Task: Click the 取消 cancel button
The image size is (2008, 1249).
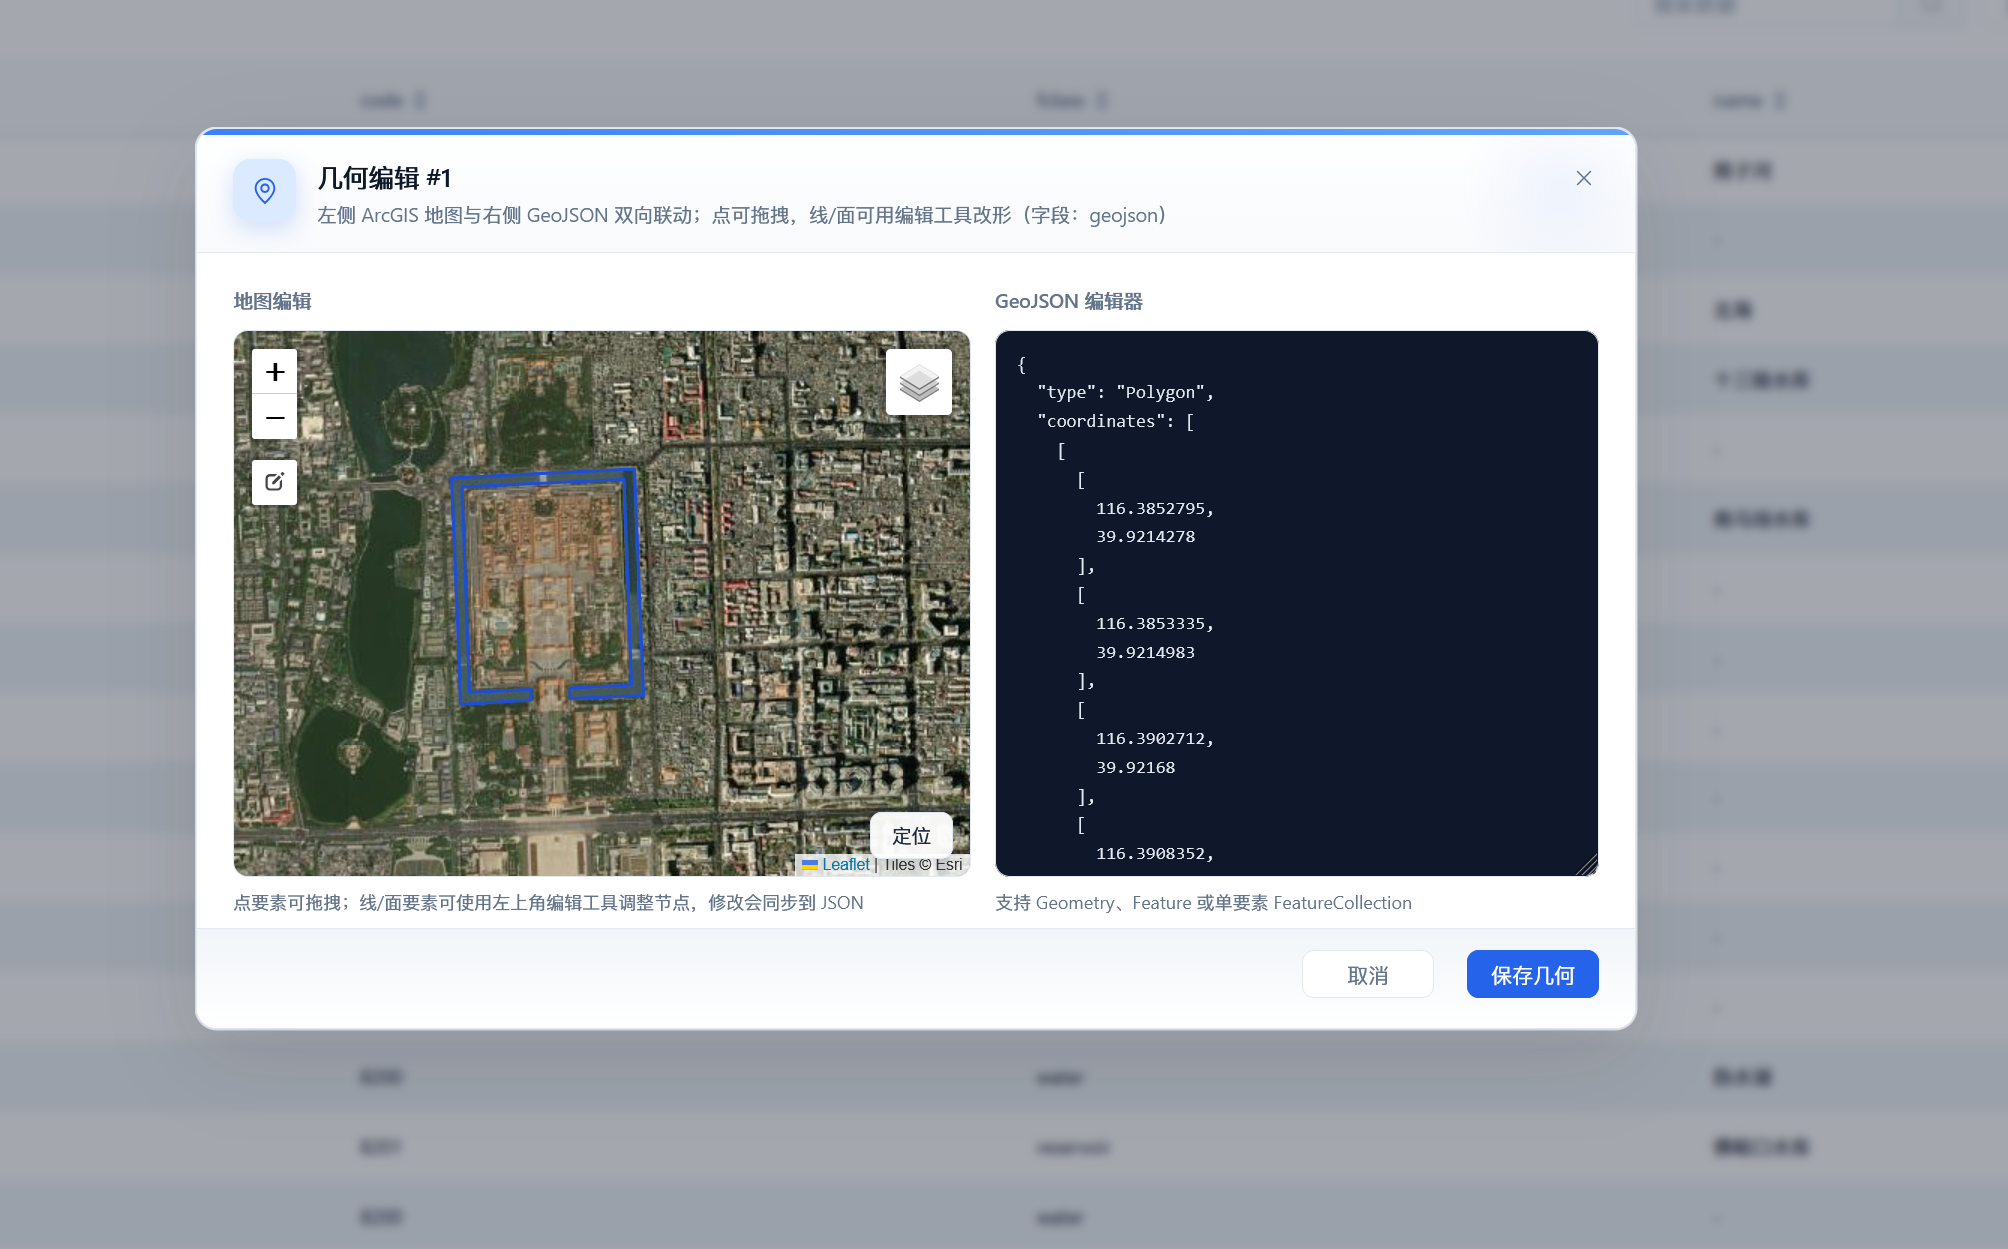Action: pos(1368,975)
